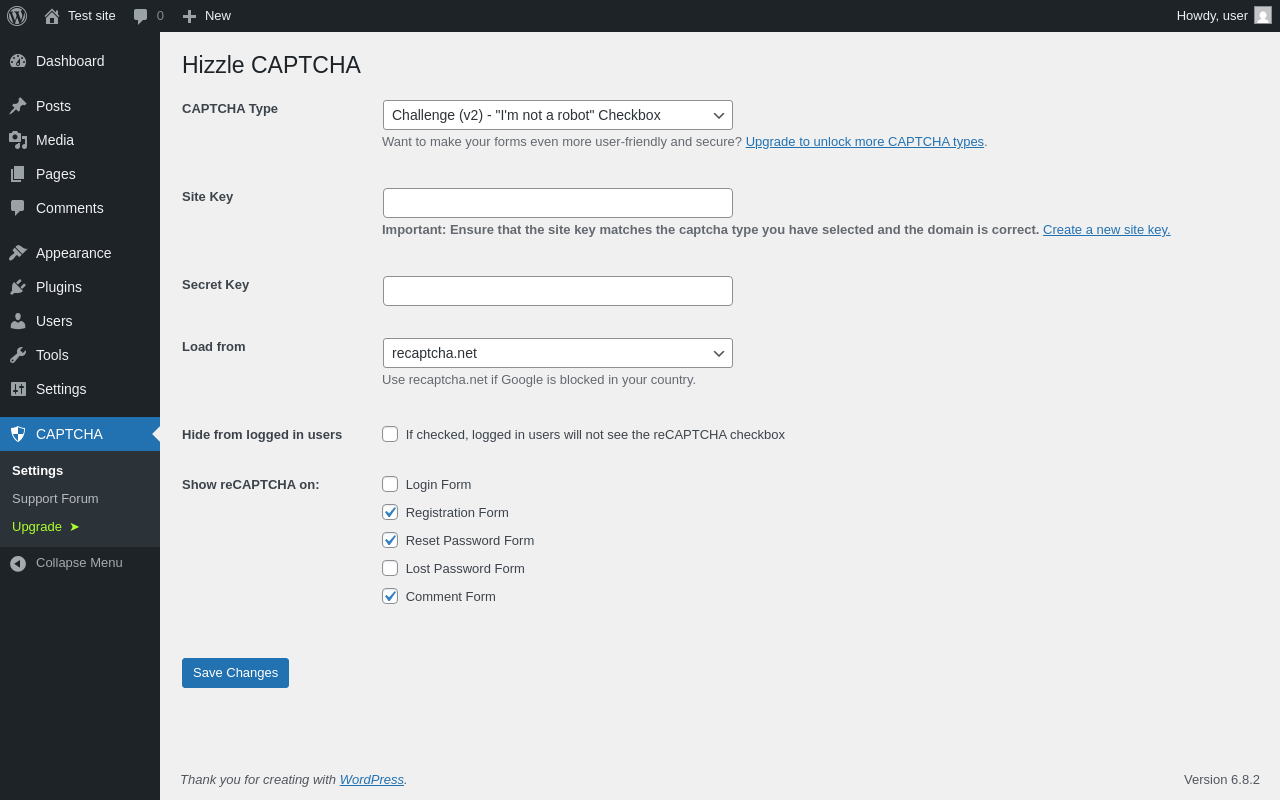Click the Posts pushpin icon
The height and width of the screenshot is (800, 1280).
(x=18, y=106)
